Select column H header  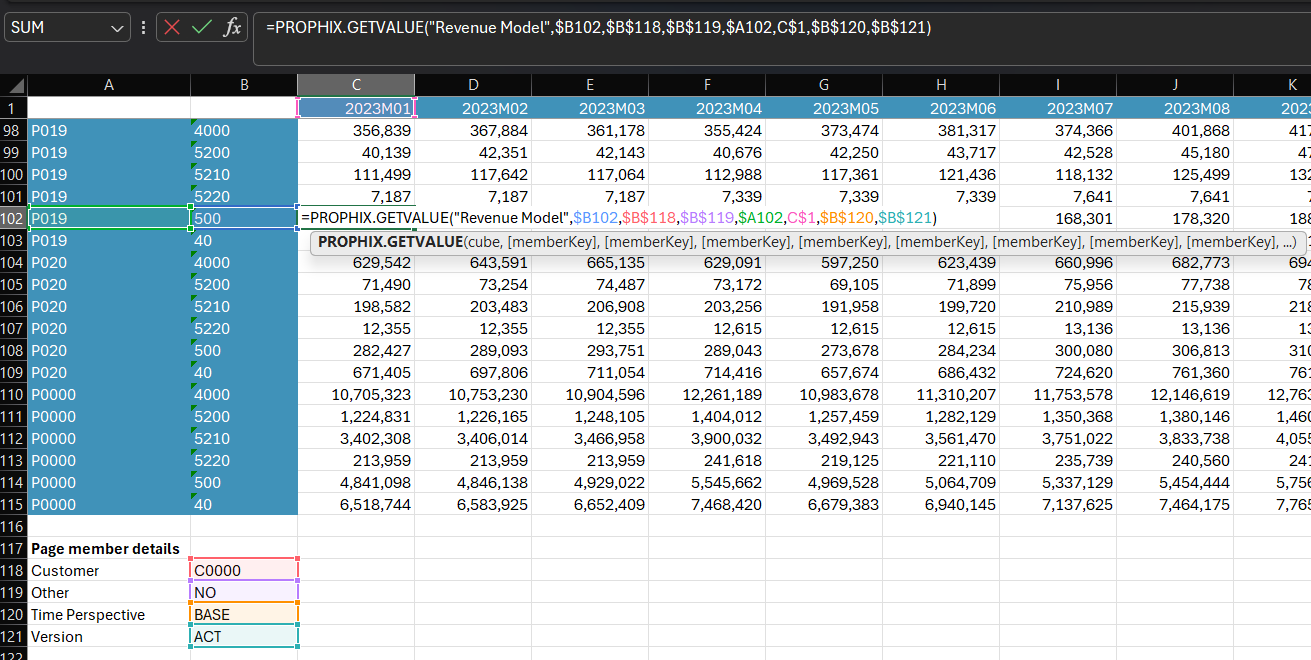point(941,86)
